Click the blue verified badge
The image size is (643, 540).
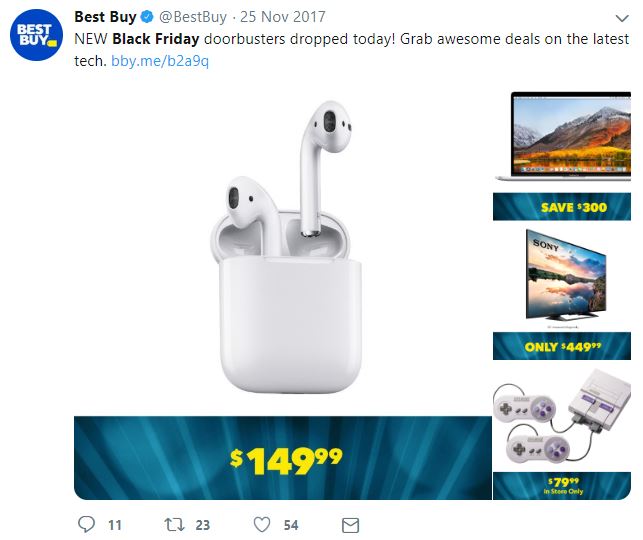tap(147, 17)
